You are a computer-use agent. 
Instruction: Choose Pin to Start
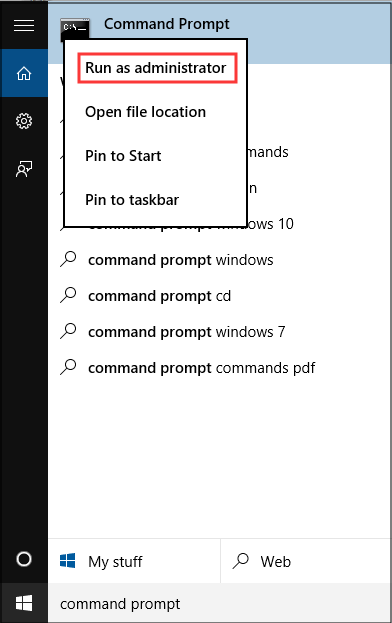tap(123, 156)
